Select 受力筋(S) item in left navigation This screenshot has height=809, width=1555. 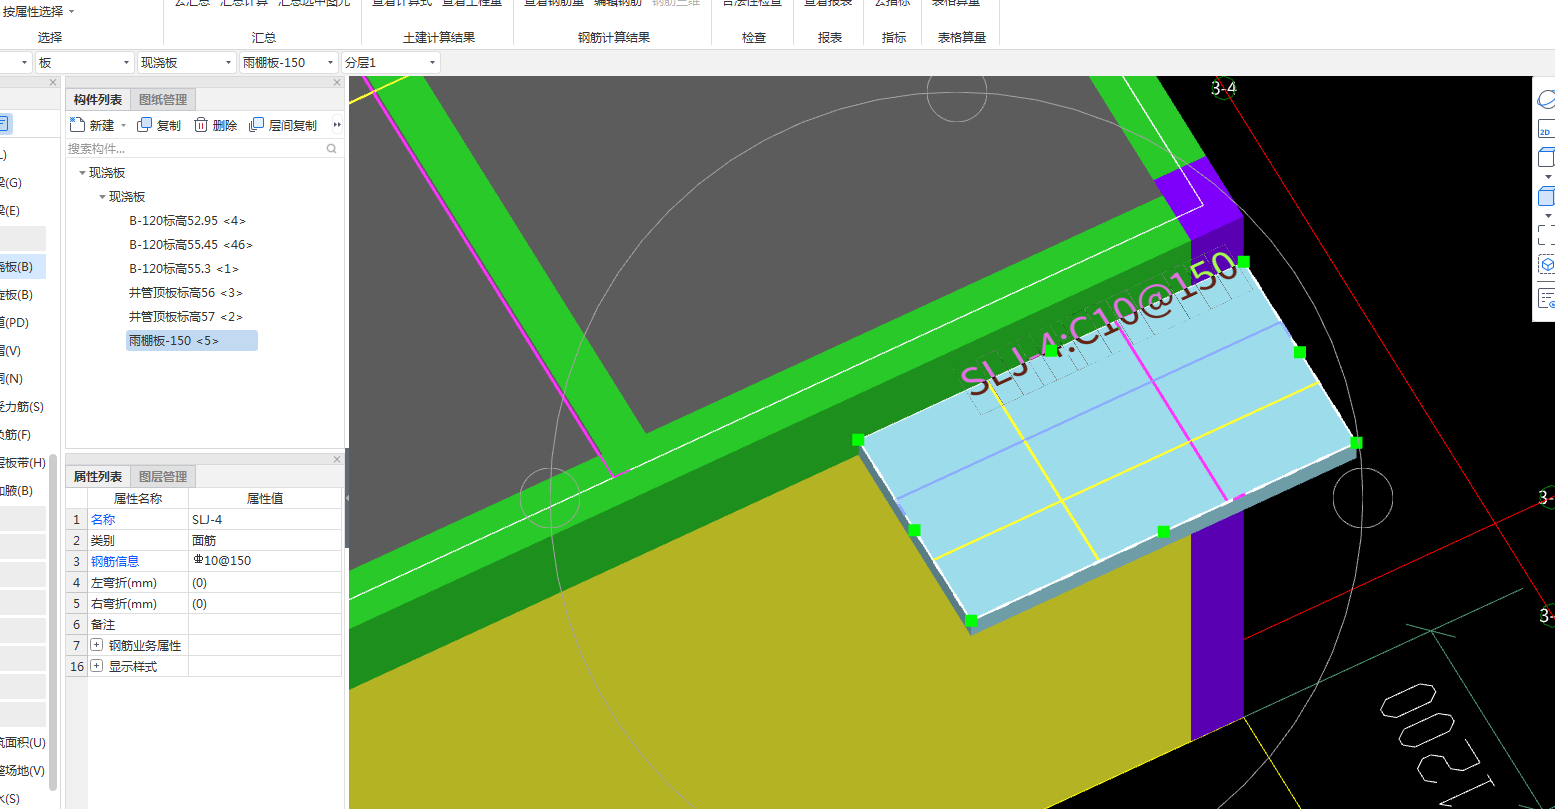tap(22, 407)
